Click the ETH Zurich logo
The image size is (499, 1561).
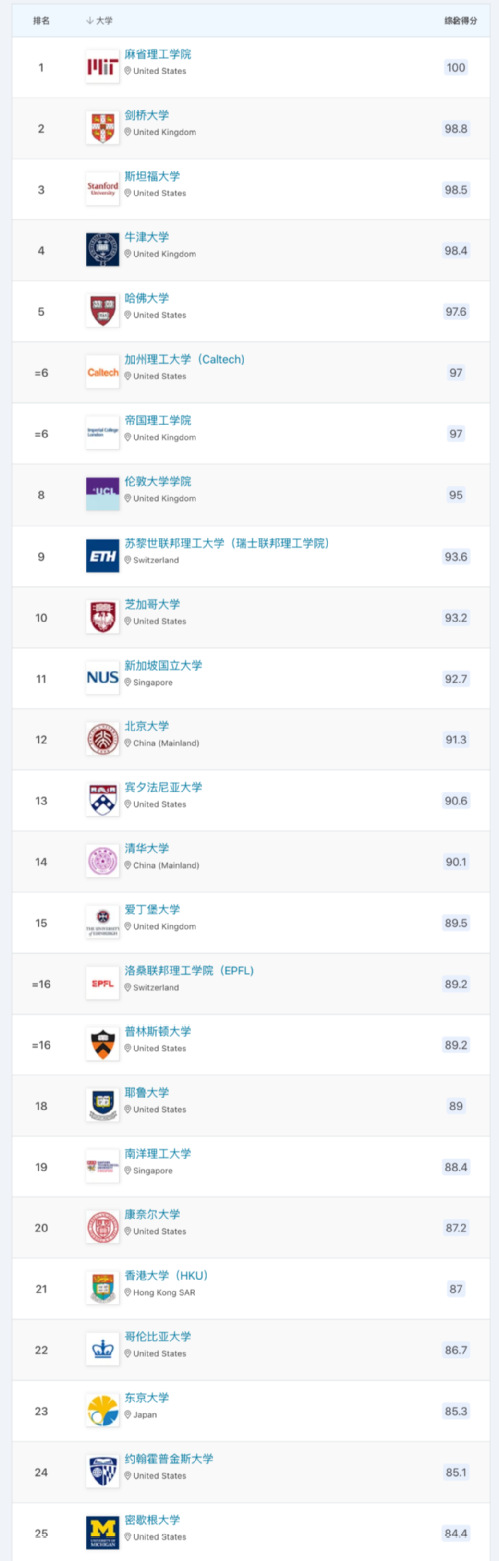pyautogui.click(x=103, y=556)
